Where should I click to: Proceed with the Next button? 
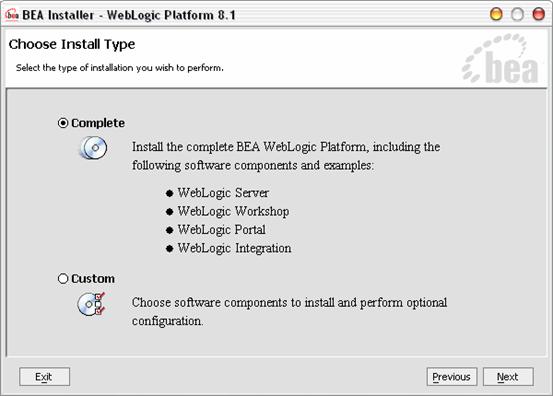[x=508, y=377]
